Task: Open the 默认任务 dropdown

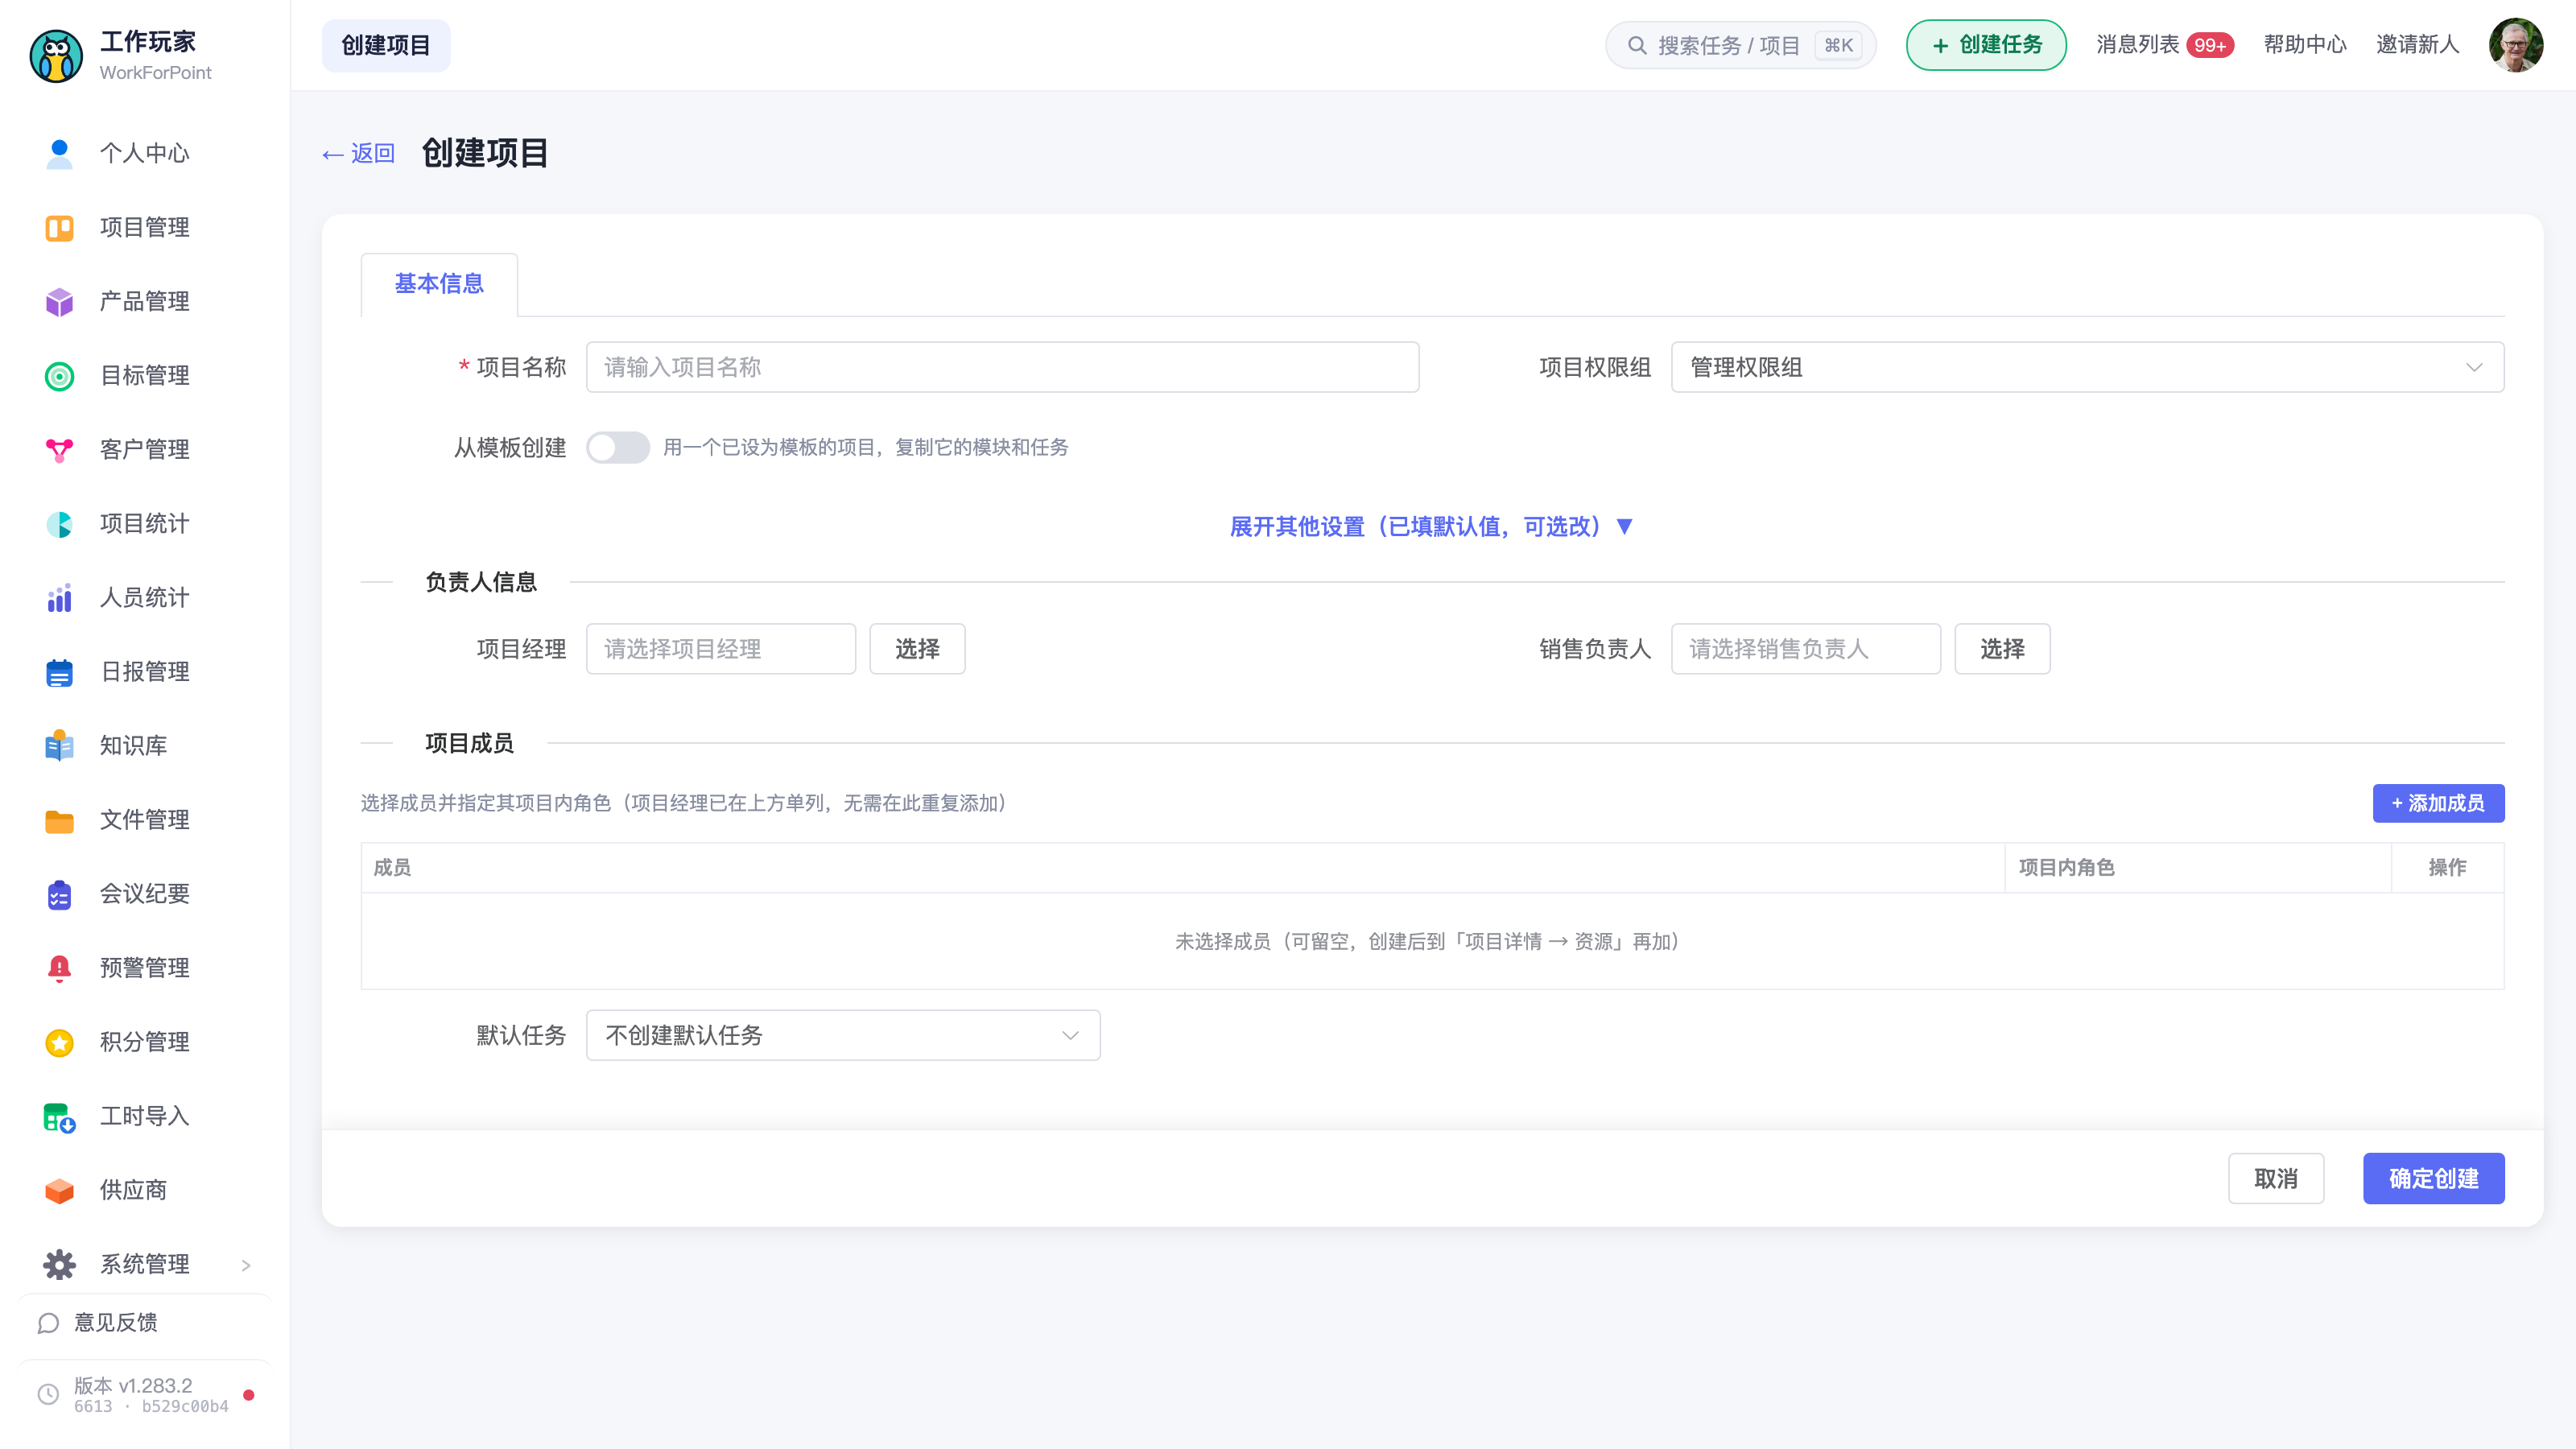Action: pos(843,1035)
